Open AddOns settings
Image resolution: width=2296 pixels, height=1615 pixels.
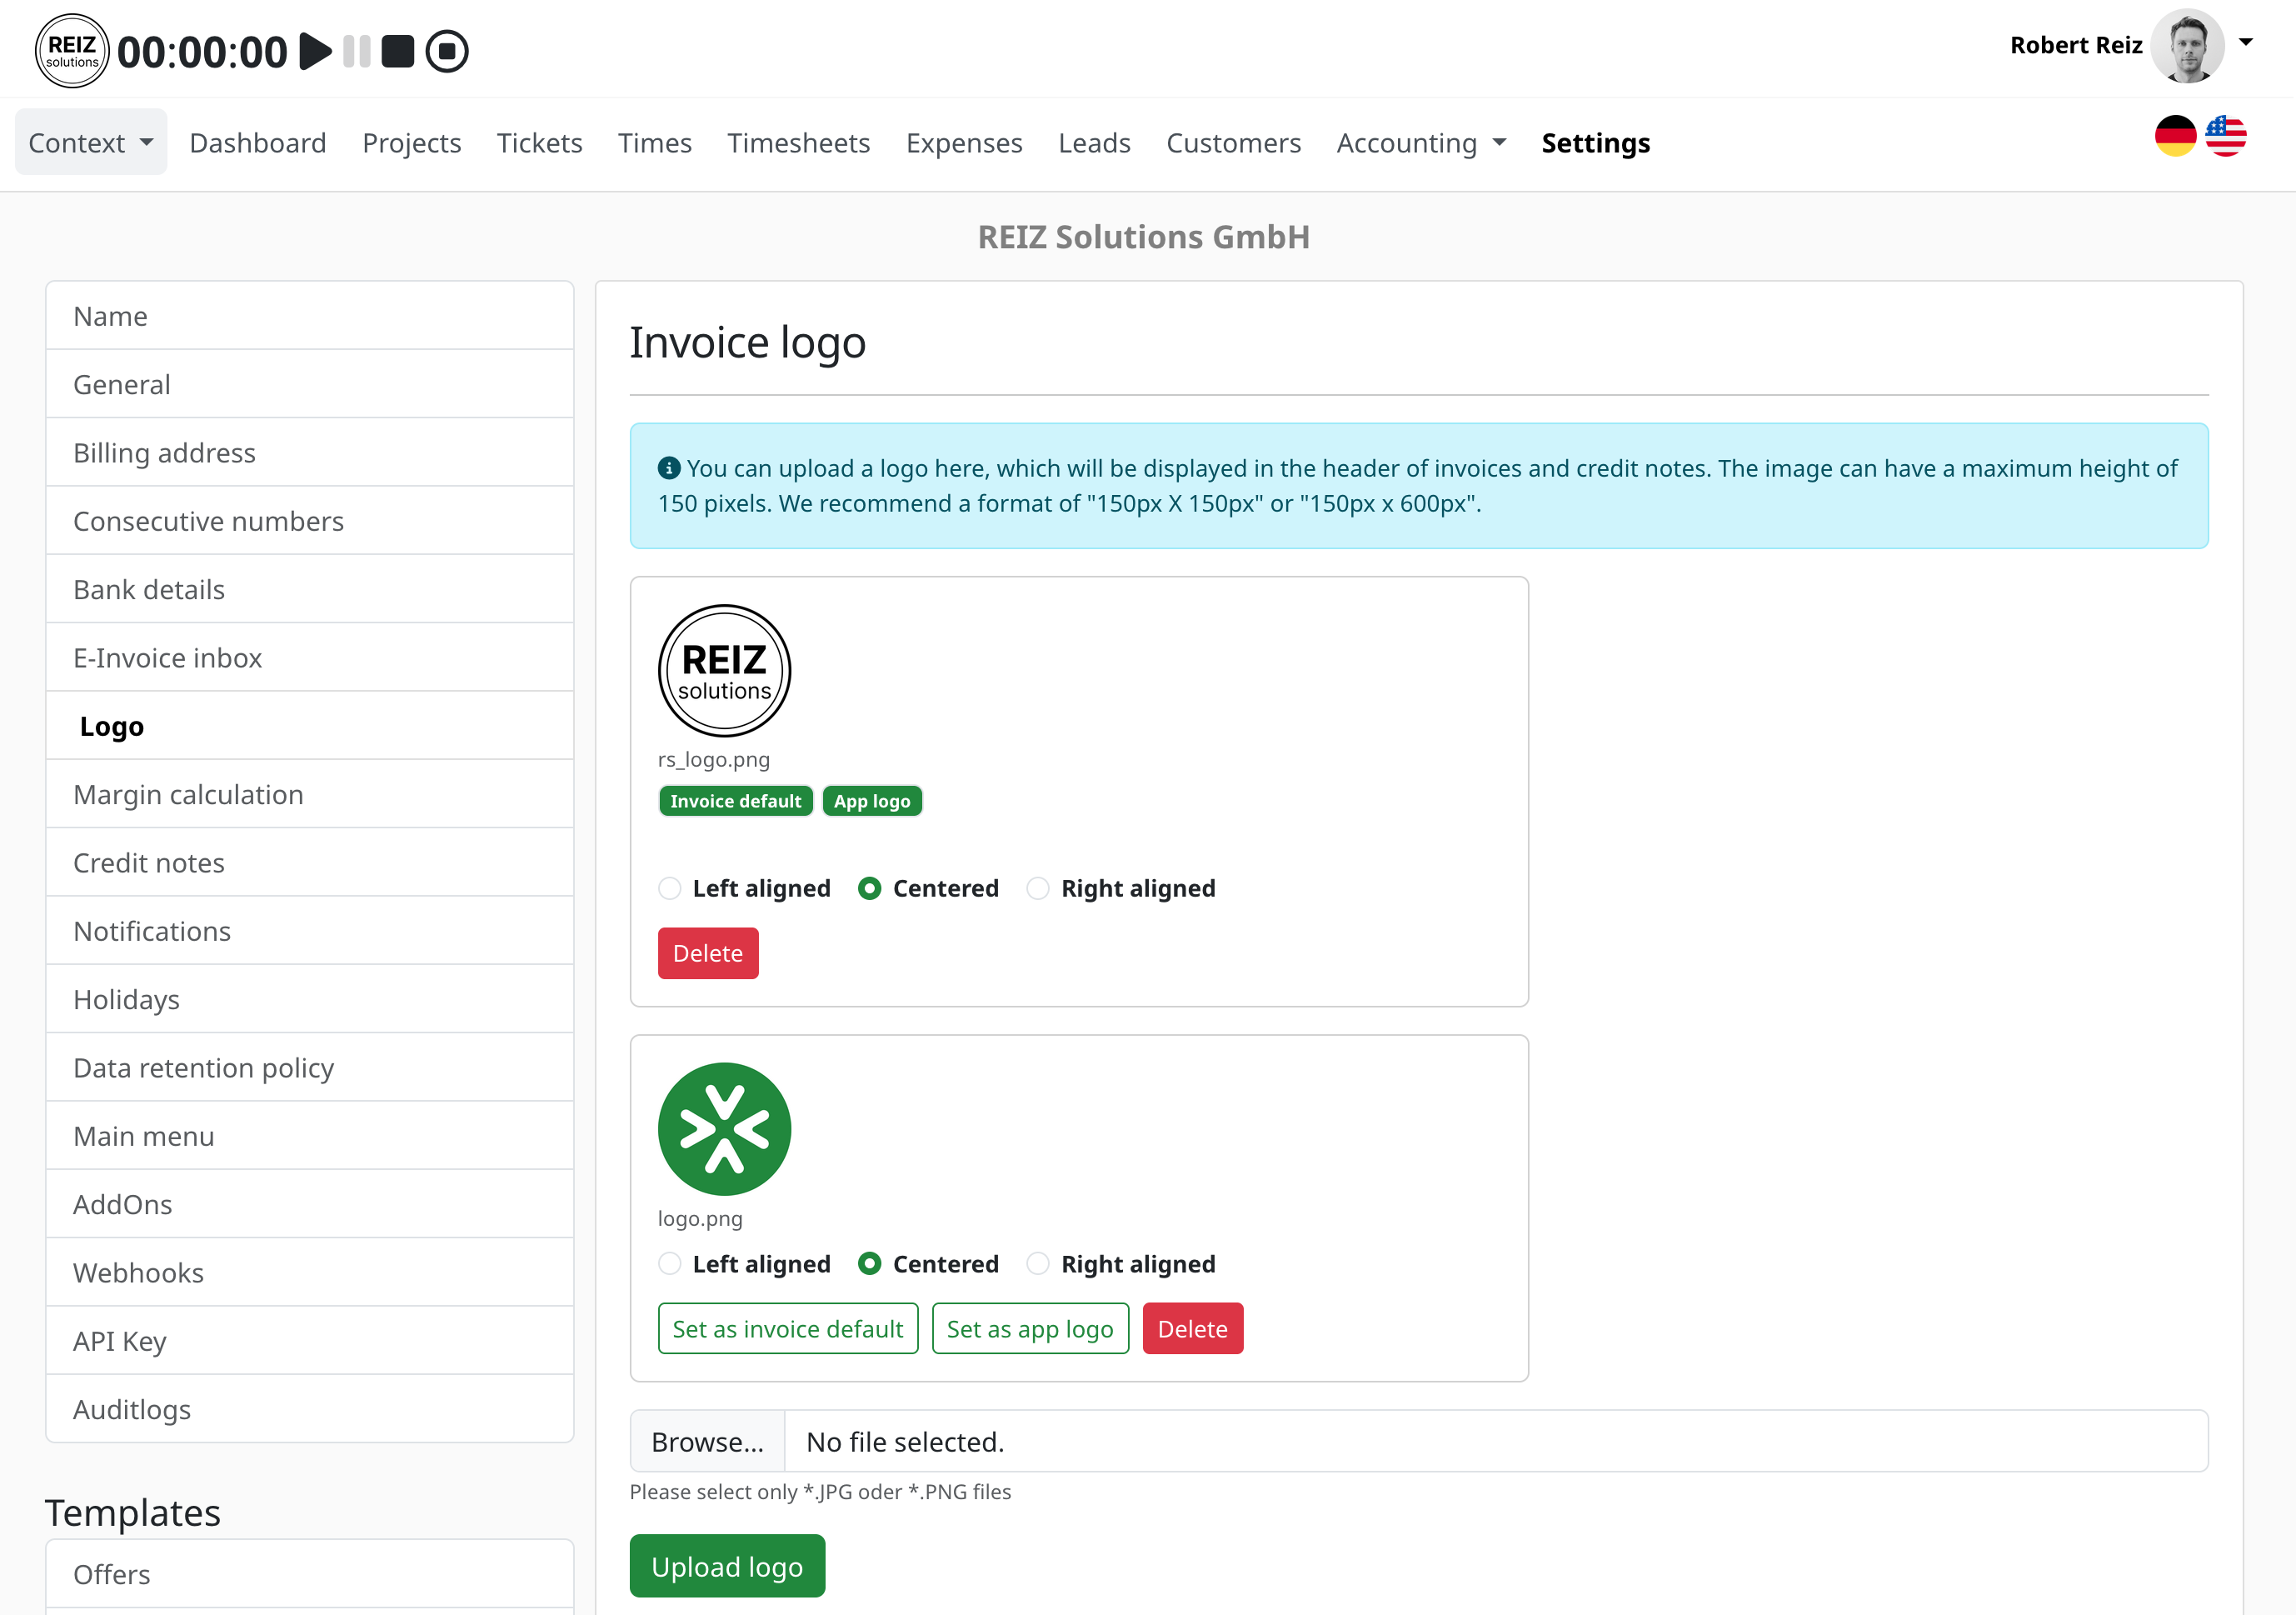[310, 1204]
